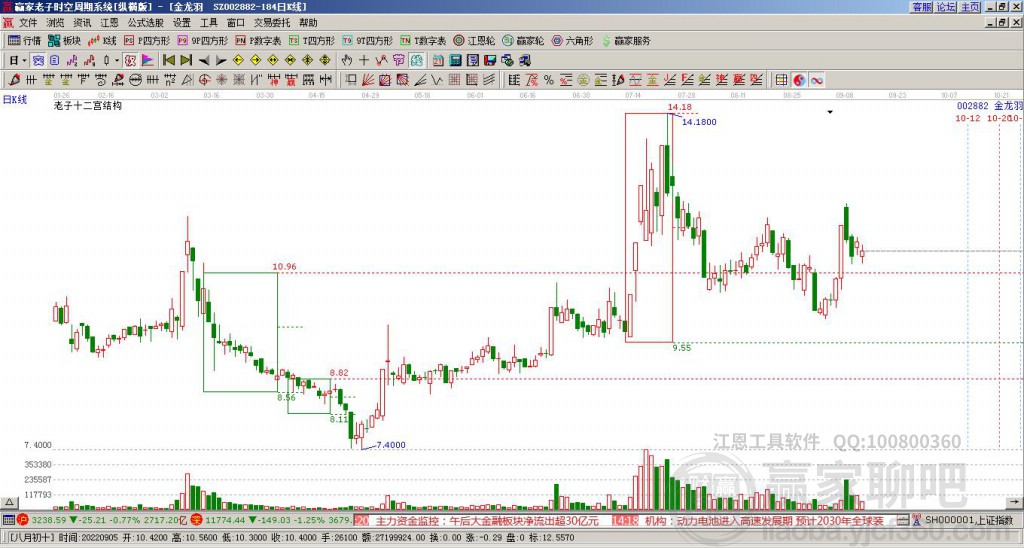The image size is (1024, 548).
Task: Click the 客服 link
Action: pyautogui.click(x=922, y=7)
